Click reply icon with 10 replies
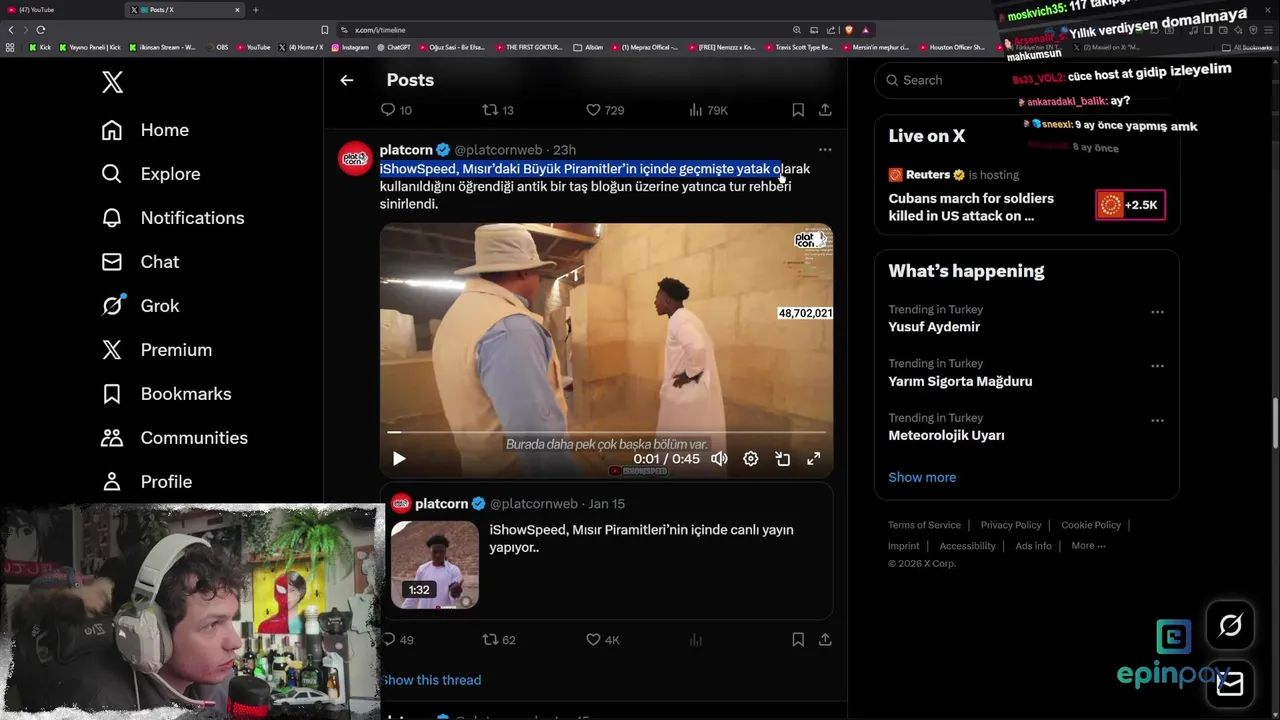1280x720 pixels. click(396, 110)
